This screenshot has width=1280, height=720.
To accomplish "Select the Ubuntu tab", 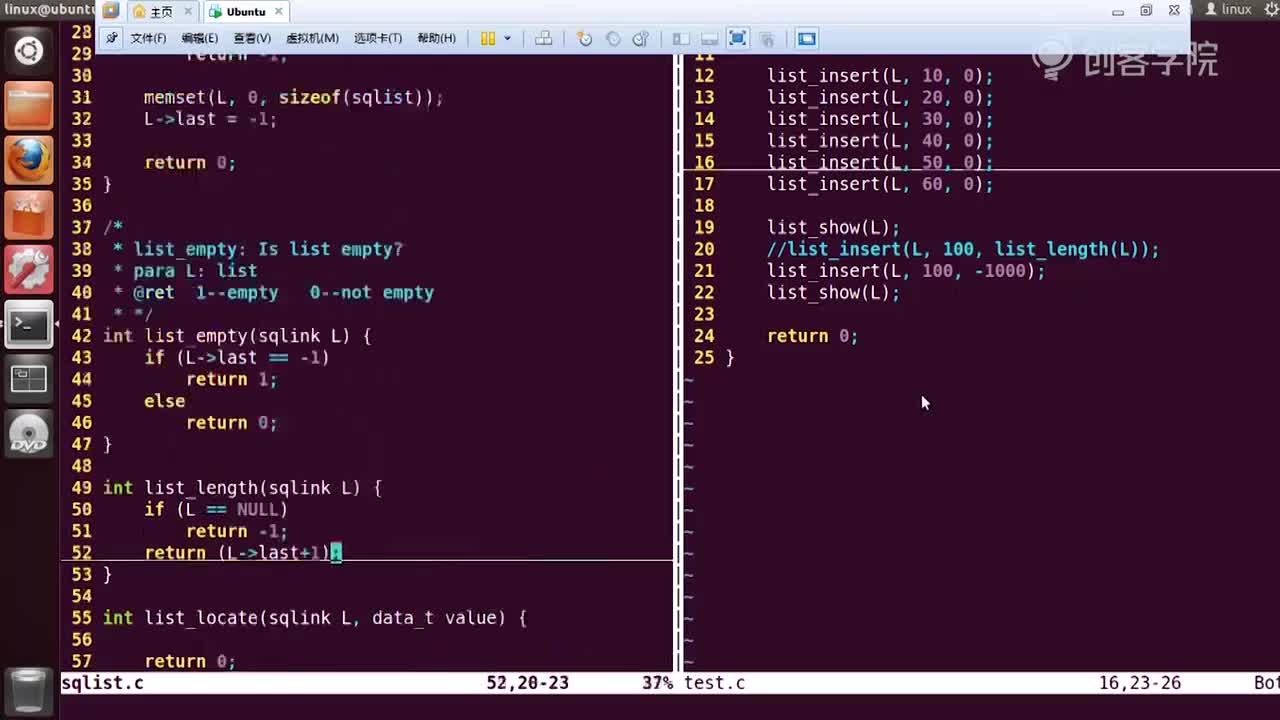I will click(246, 12).
